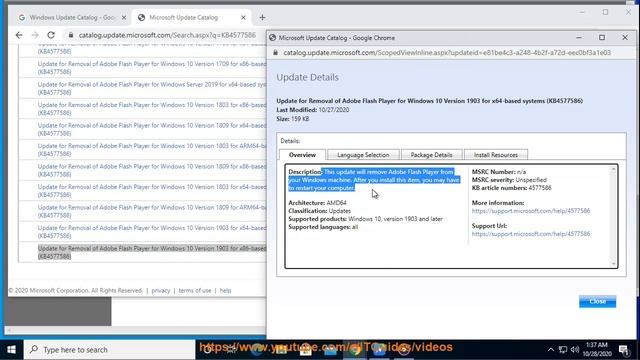Click the 'Size: 159 KB' text
The image size is (640, 360).
click(293, 119)
